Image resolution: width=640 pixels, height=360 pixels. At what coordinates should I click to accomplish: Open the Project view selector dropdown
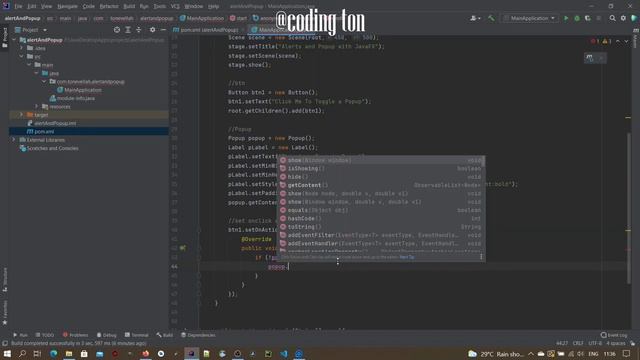coord(31,30)
